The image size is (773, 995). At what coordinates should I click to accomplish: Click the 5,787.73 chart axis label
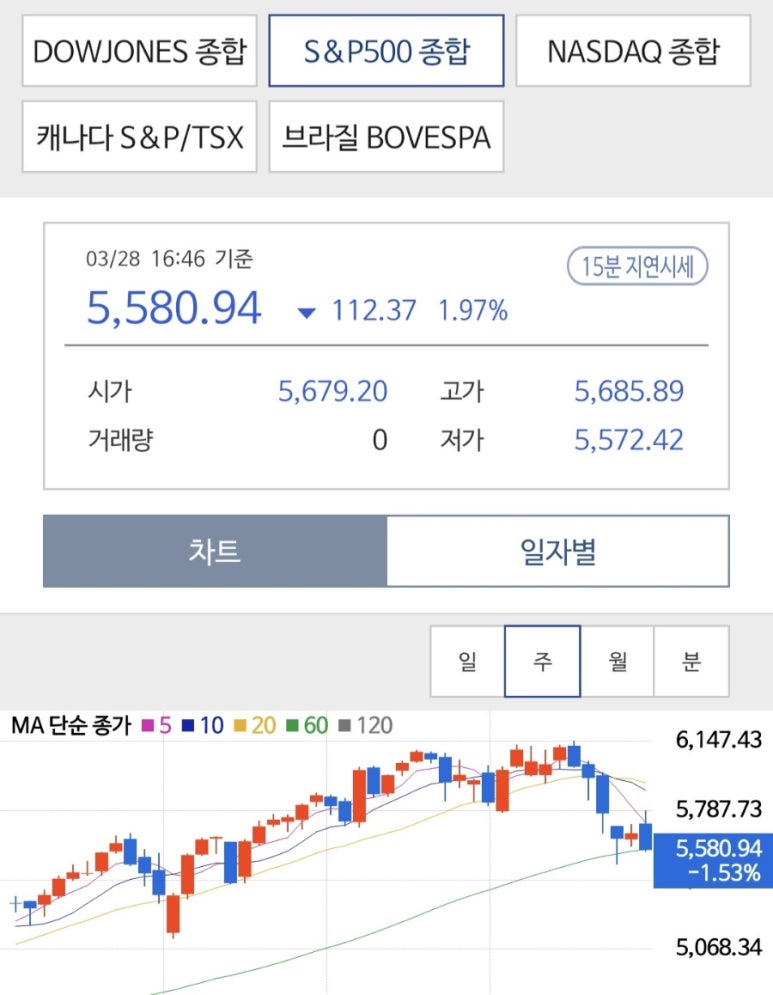click(718, 809)
